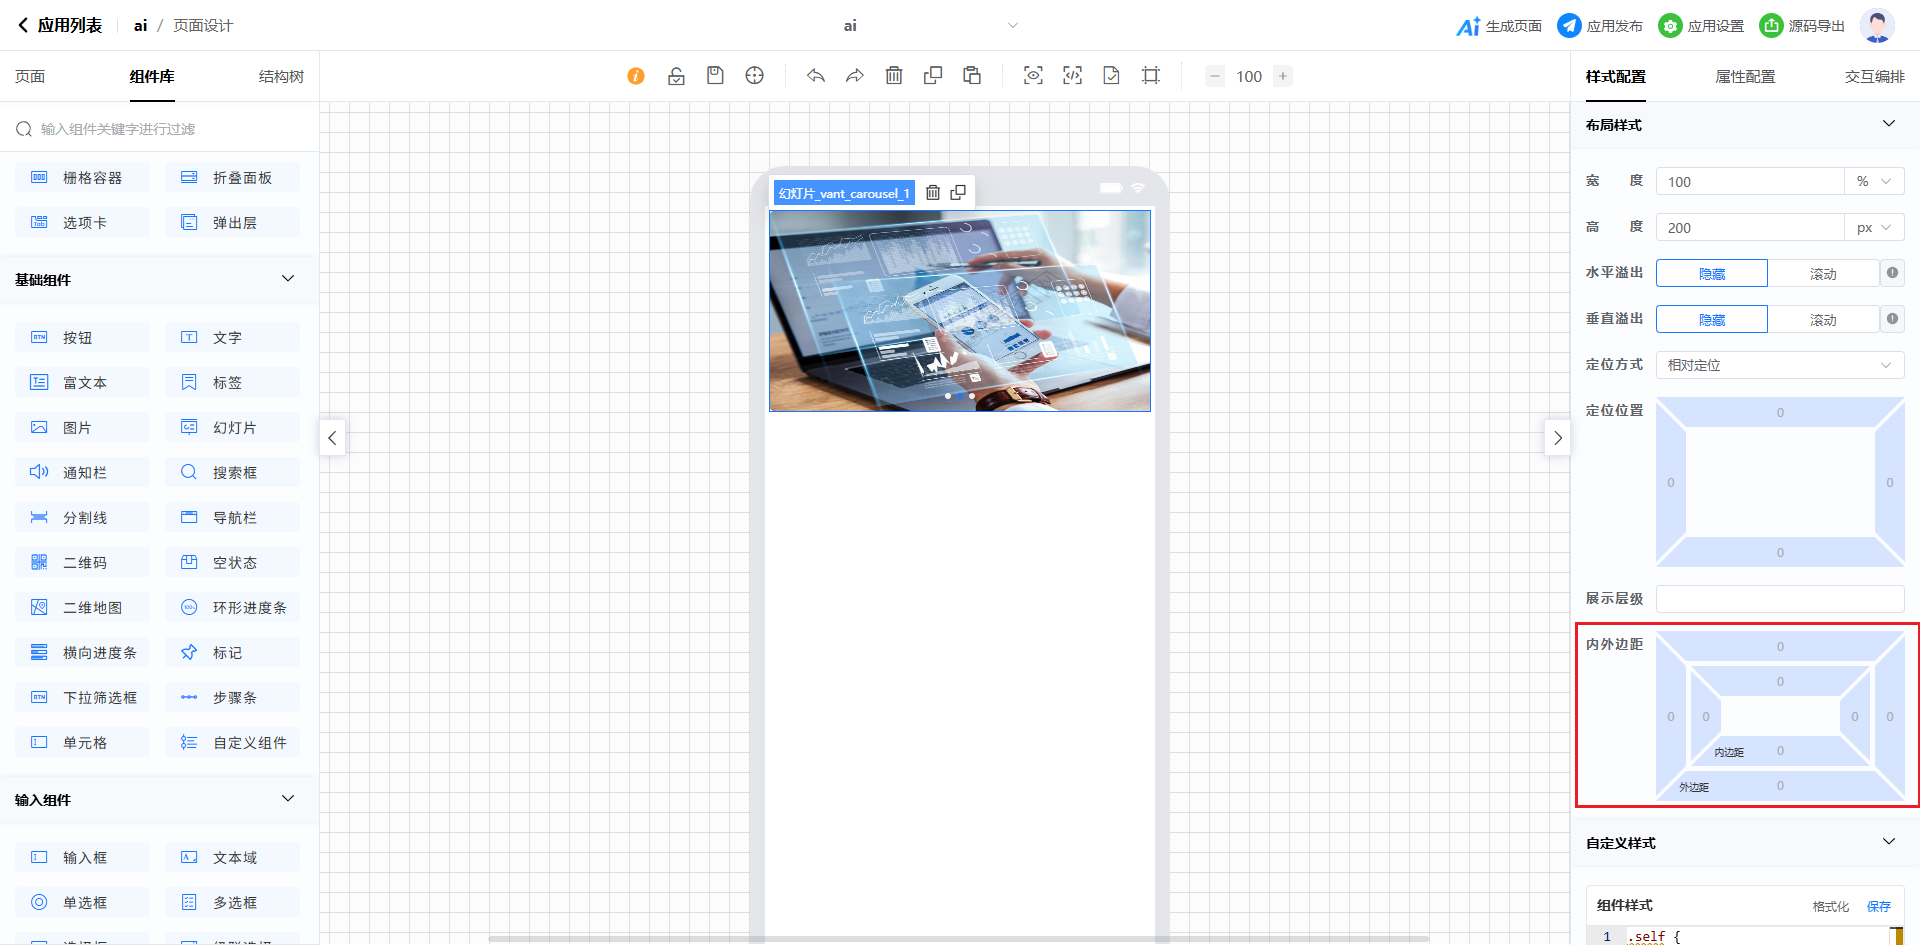Click the 应用发布 button
Screen dimensions: 1920x945
[1601, 26]
